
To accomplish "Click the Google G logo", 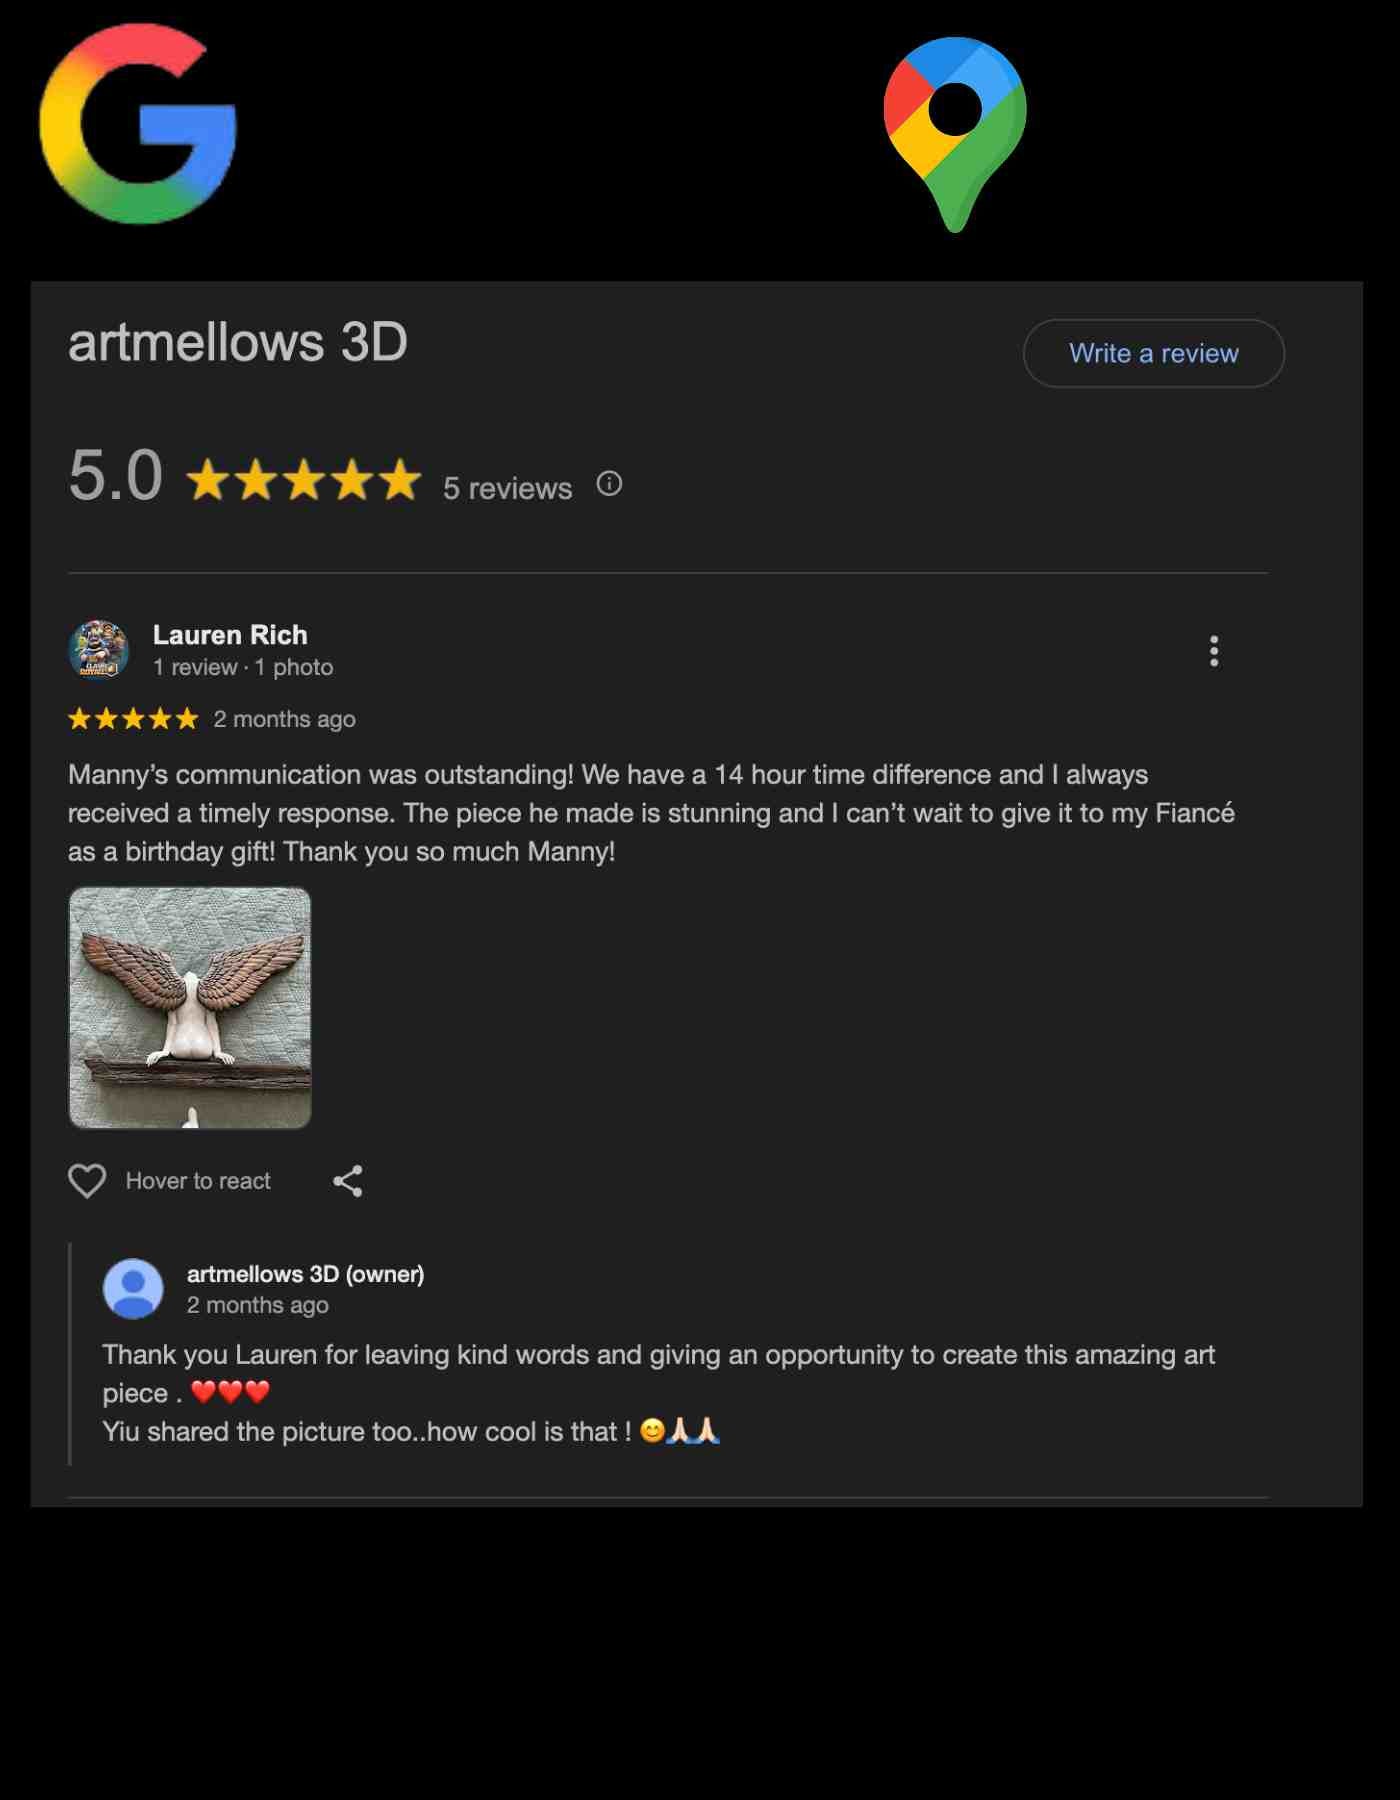I will [138, 124].
